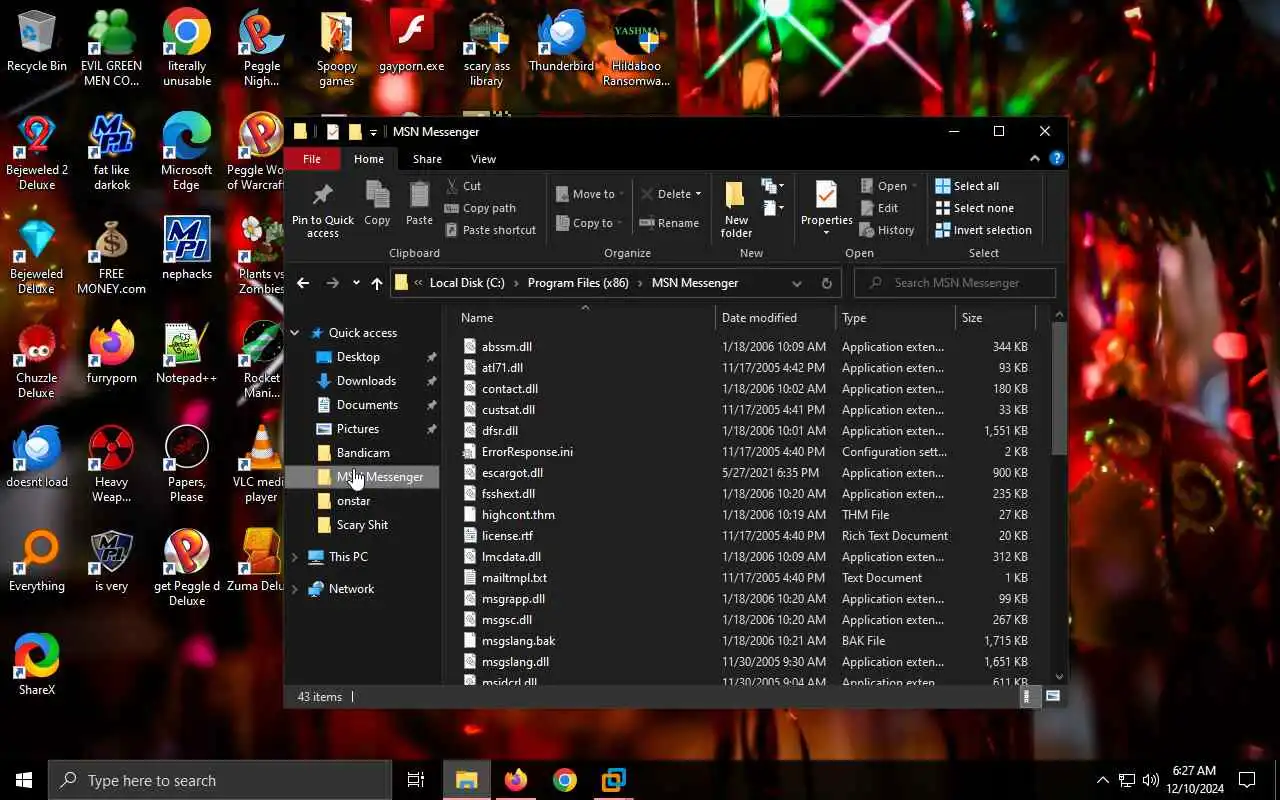The width and height of the screenshot is (1280, 800).
Task: Click the Windows Start button
Action: tap(24, 780)
